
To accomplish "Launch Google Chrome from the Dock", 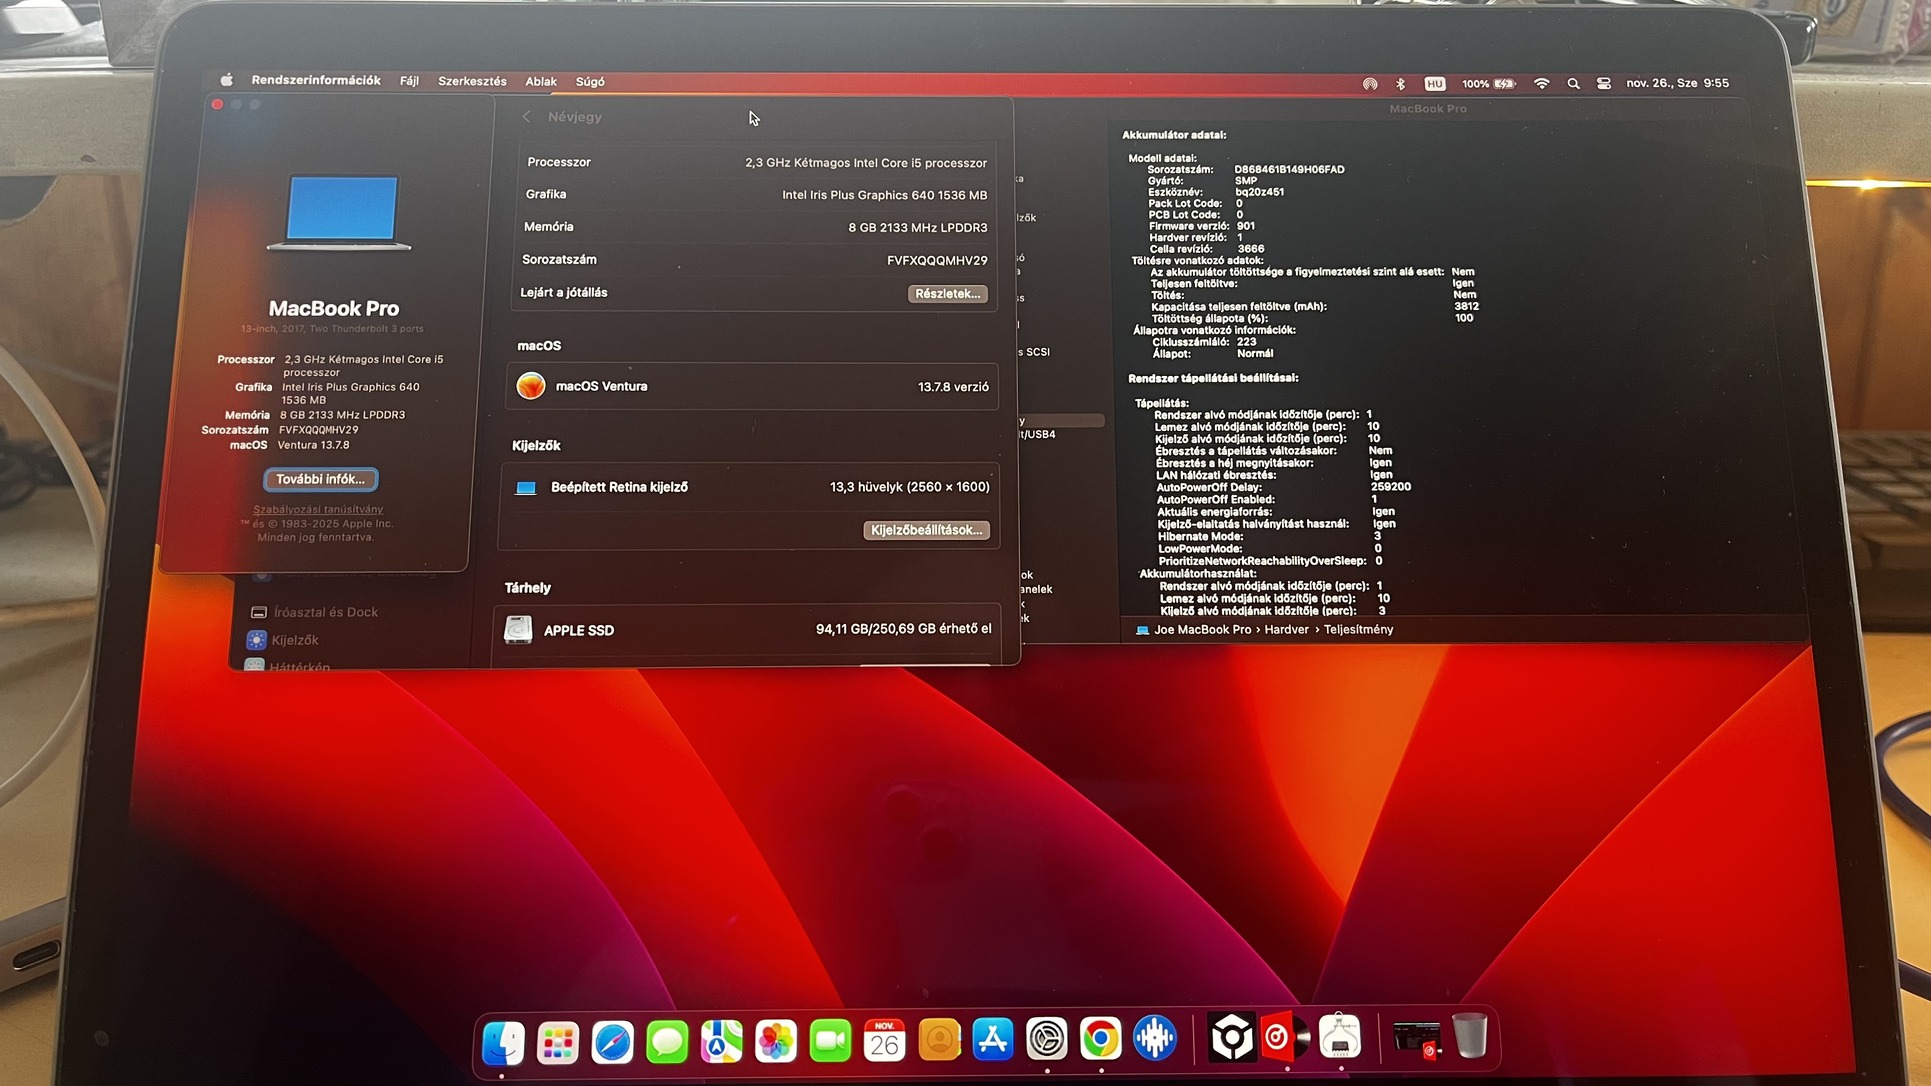I will 1100,1040.
